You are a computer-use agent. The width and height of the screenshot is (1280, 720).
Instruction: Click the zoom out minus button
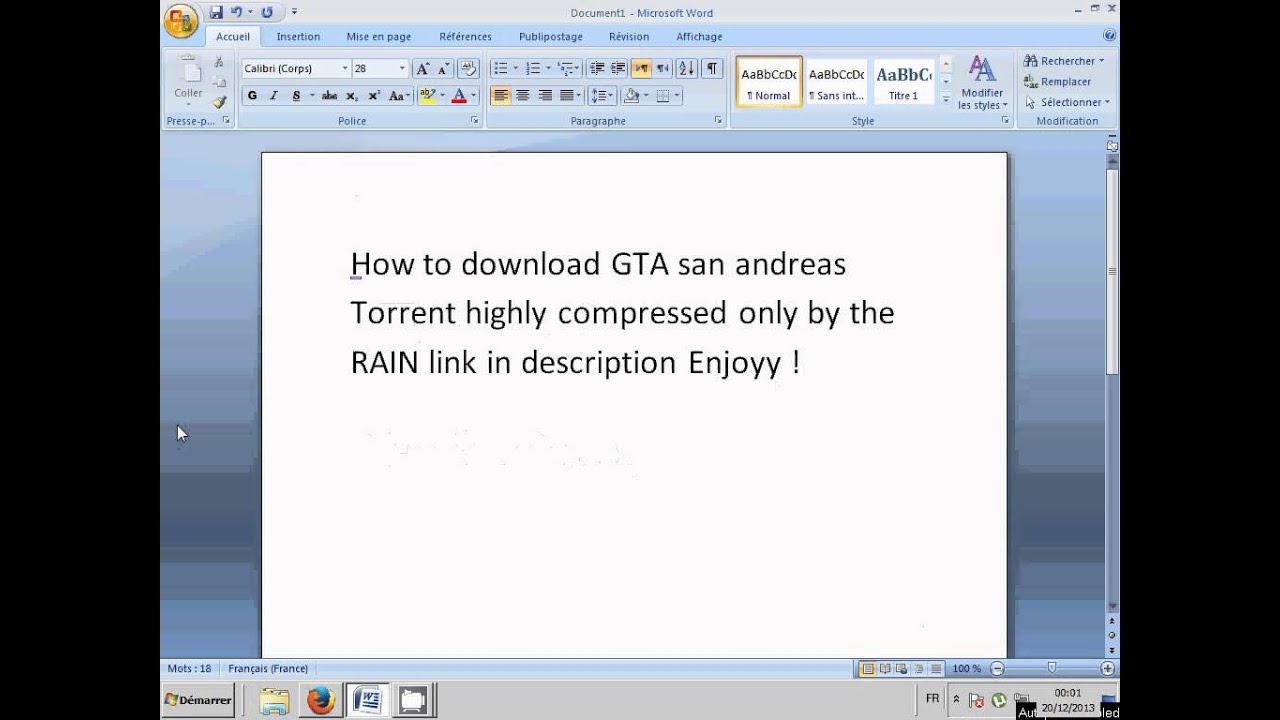(x=997, y=668)
